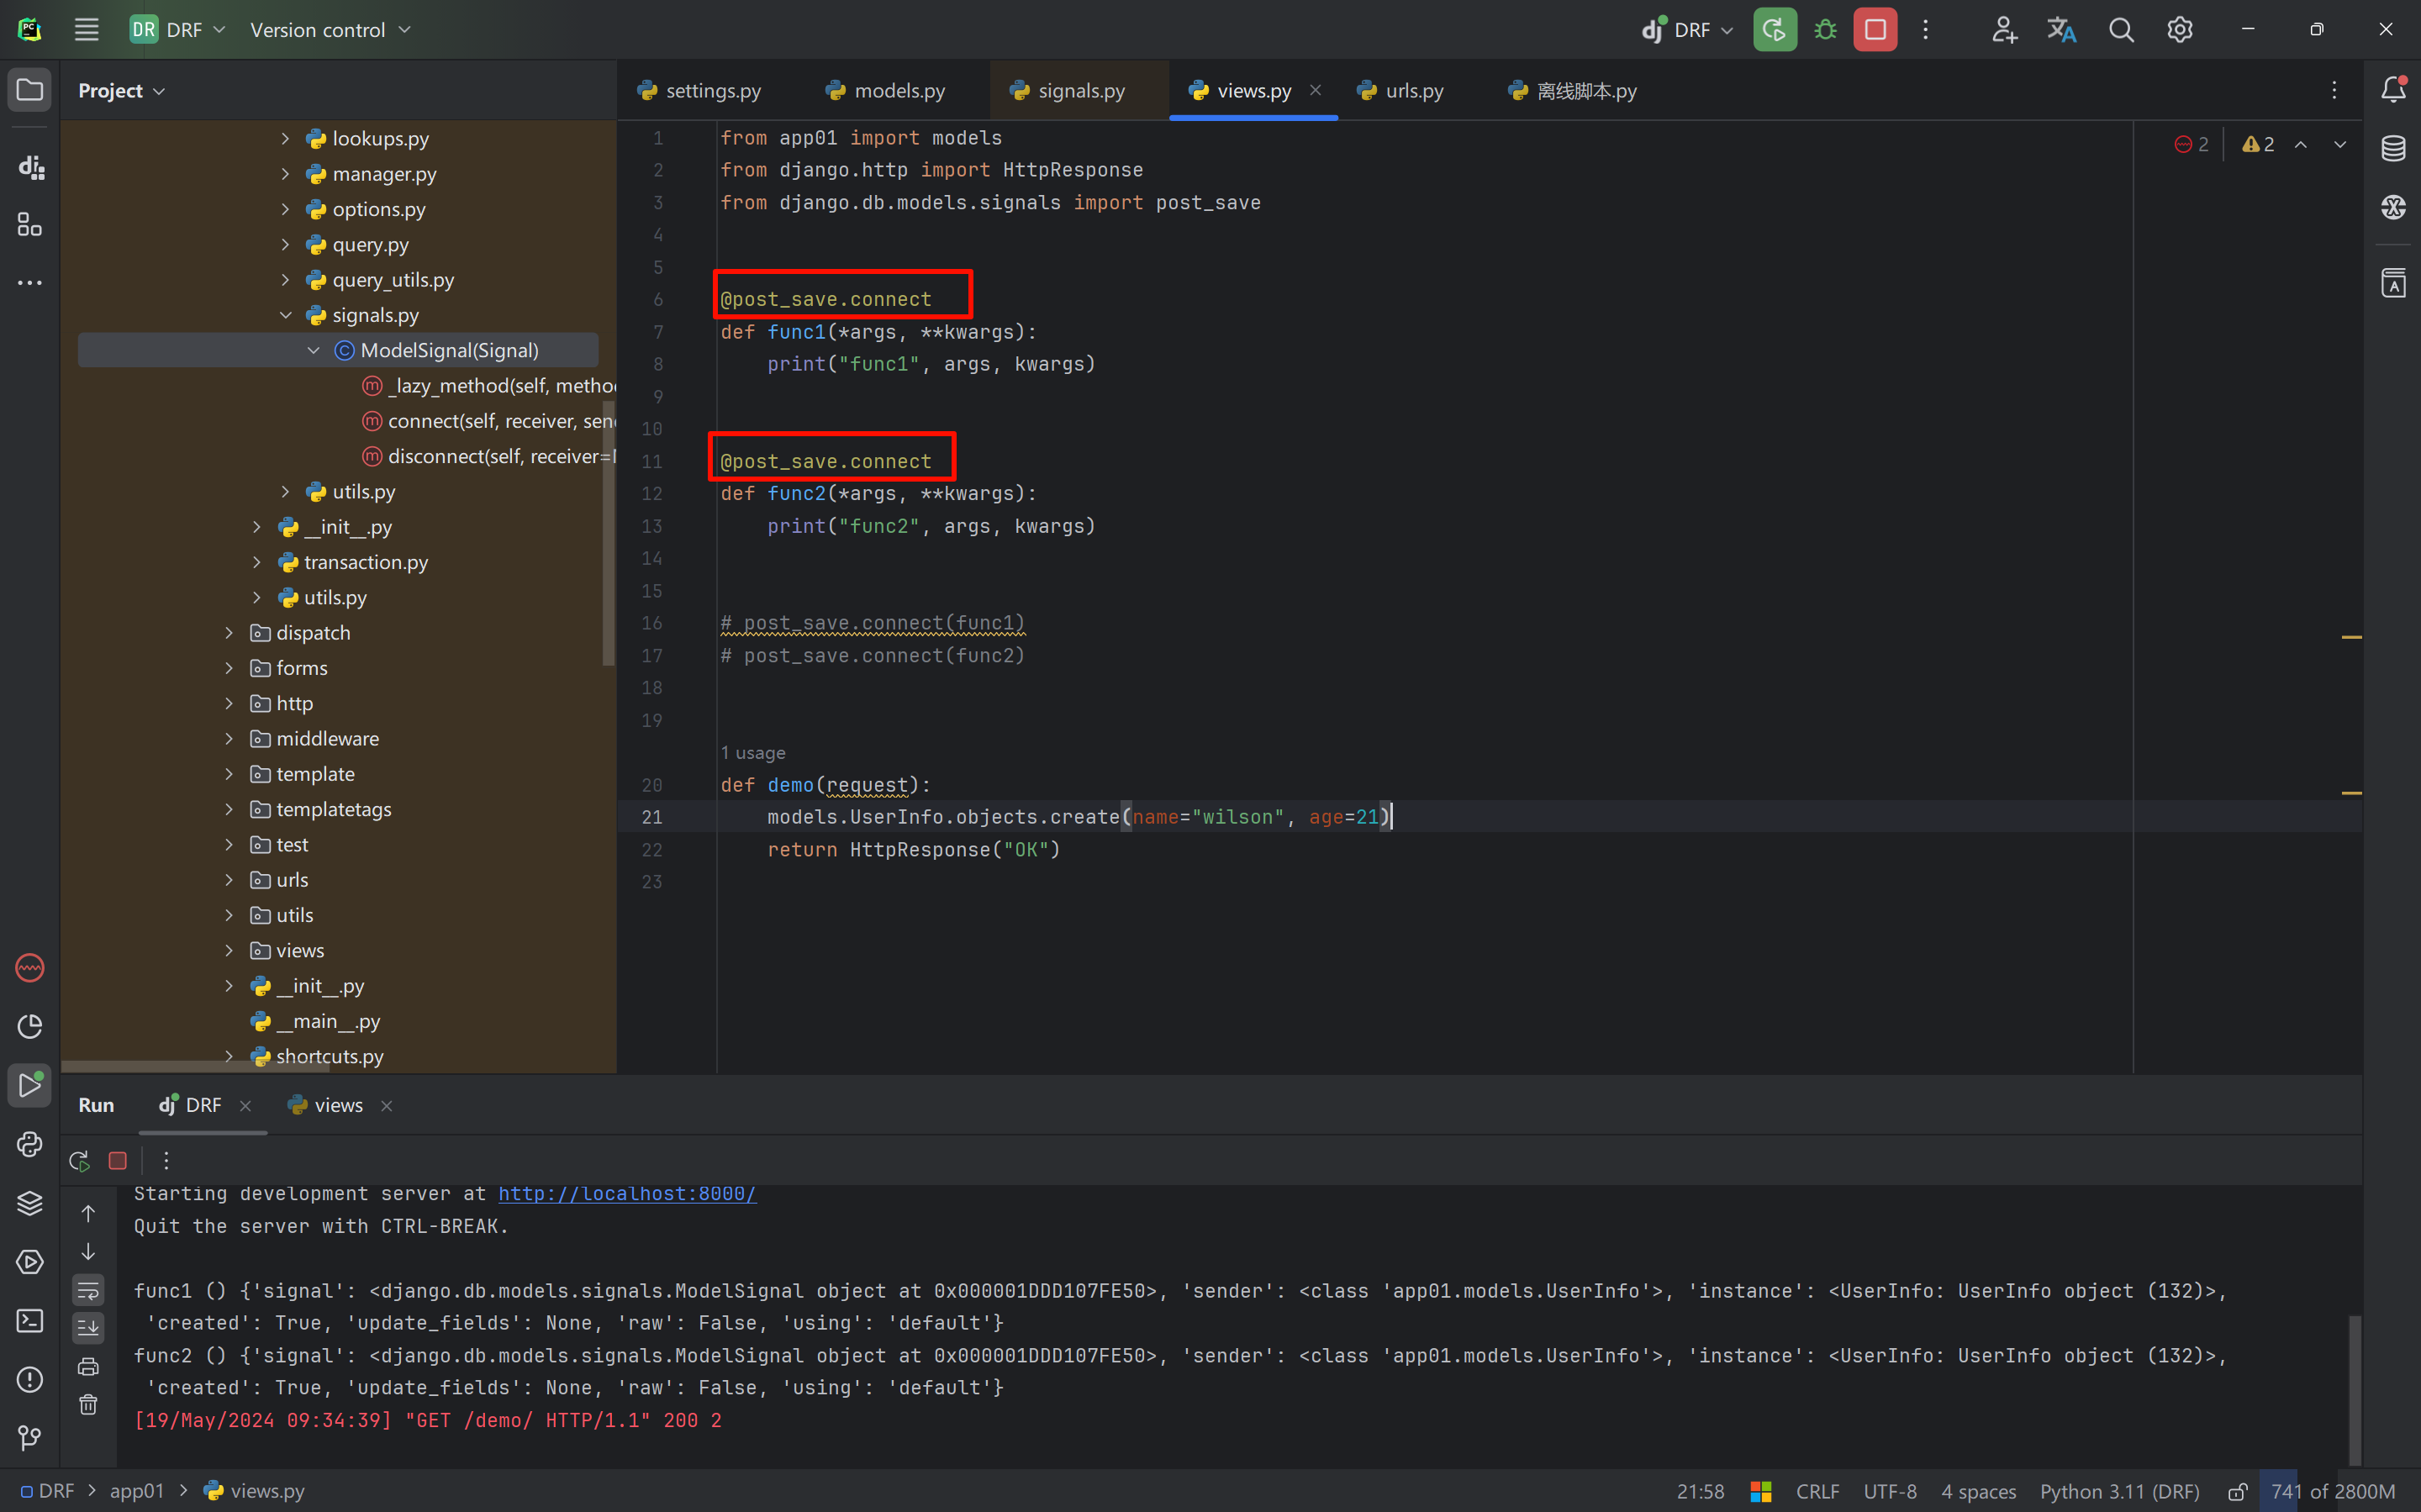Stop the running DRF server with the red button

(x=1875, y=30)
